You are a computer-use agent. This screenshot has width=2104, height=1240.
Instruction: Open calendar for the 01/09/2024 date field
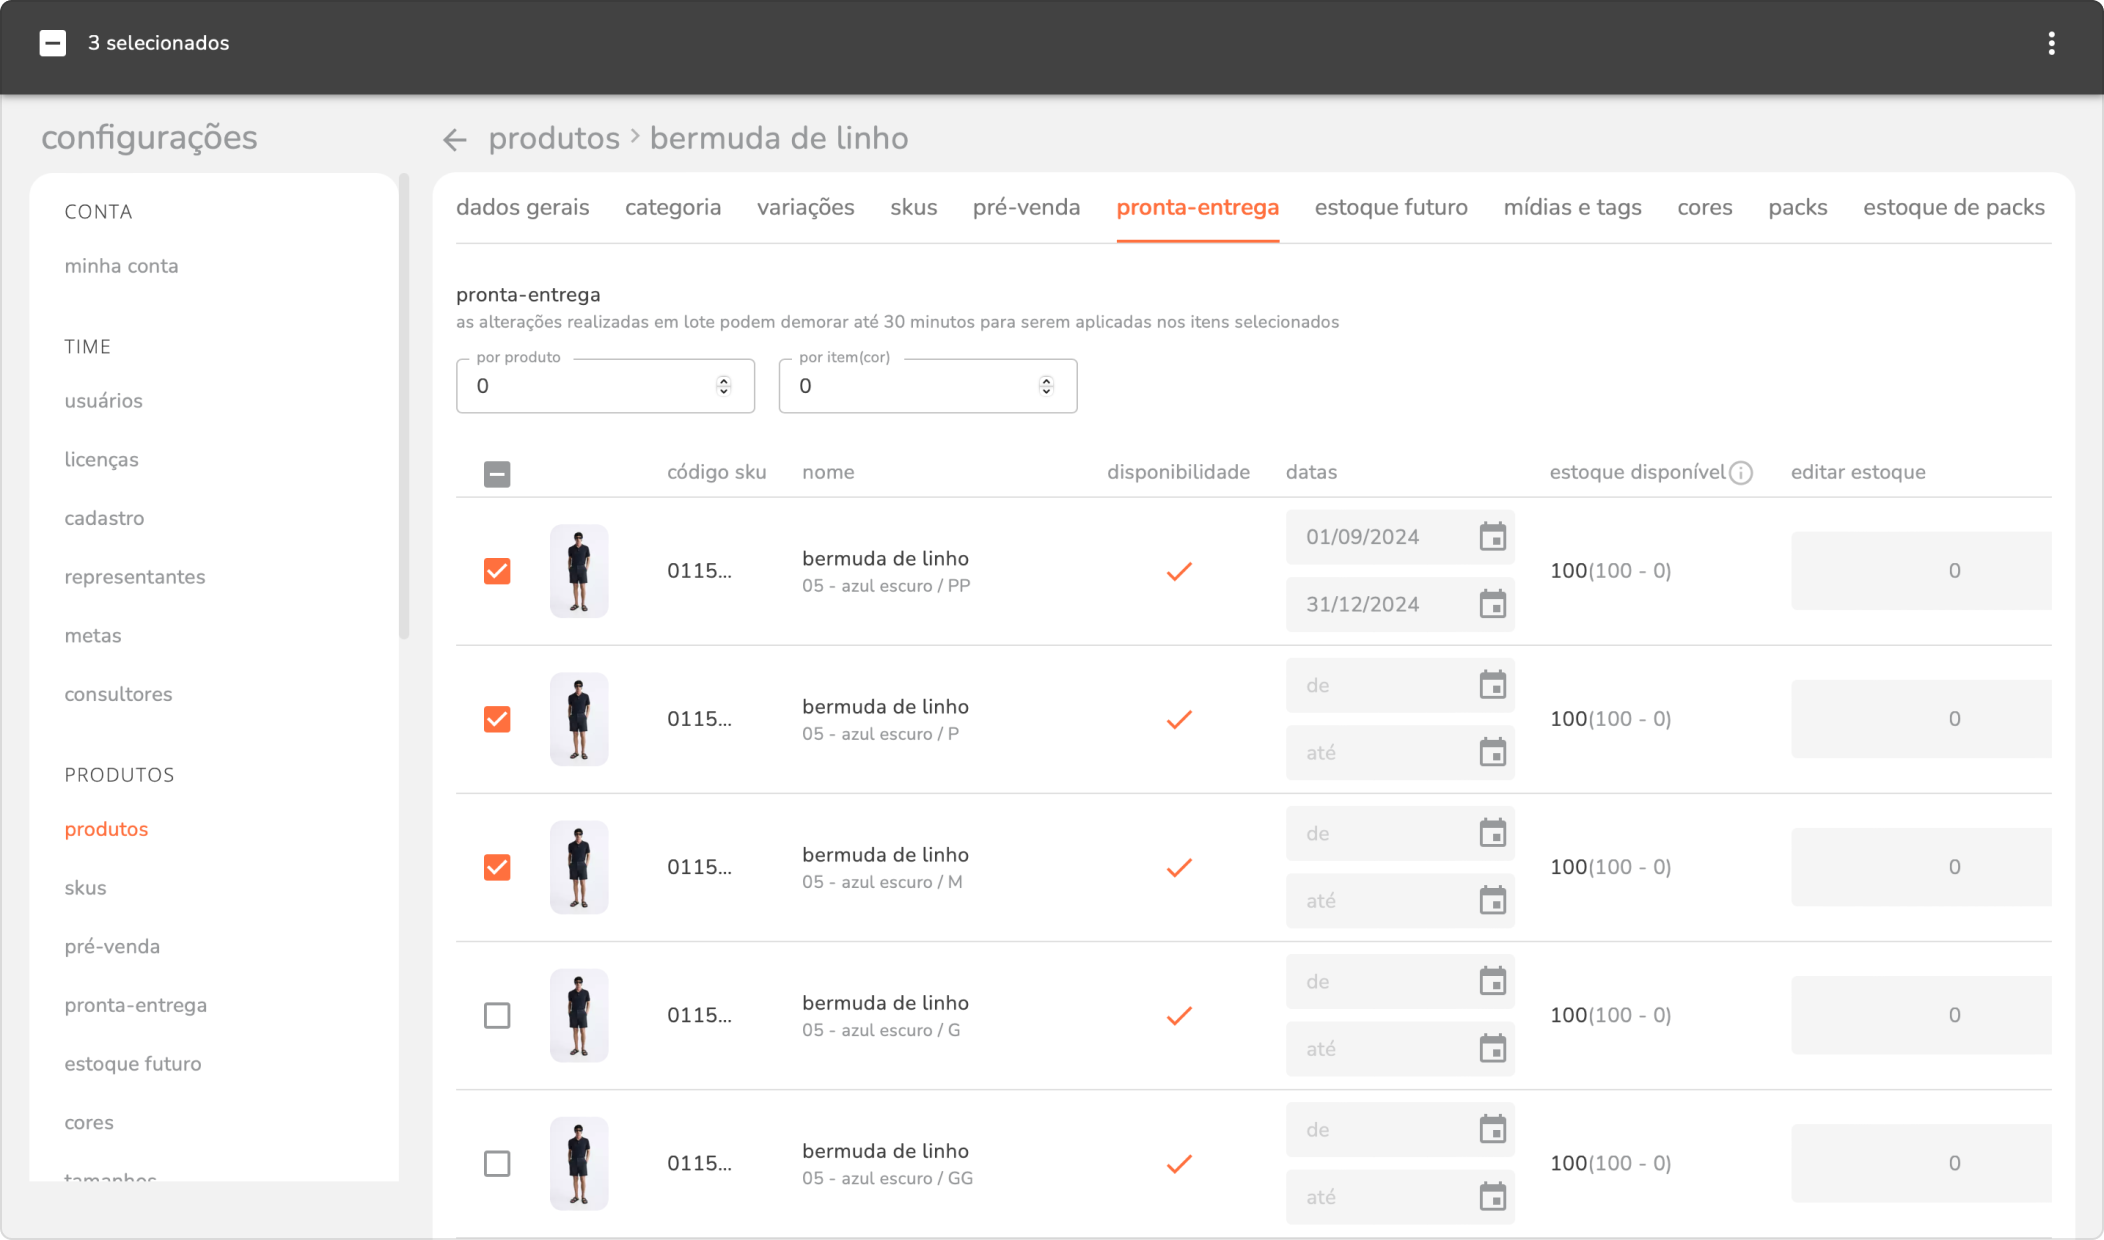1492,537
